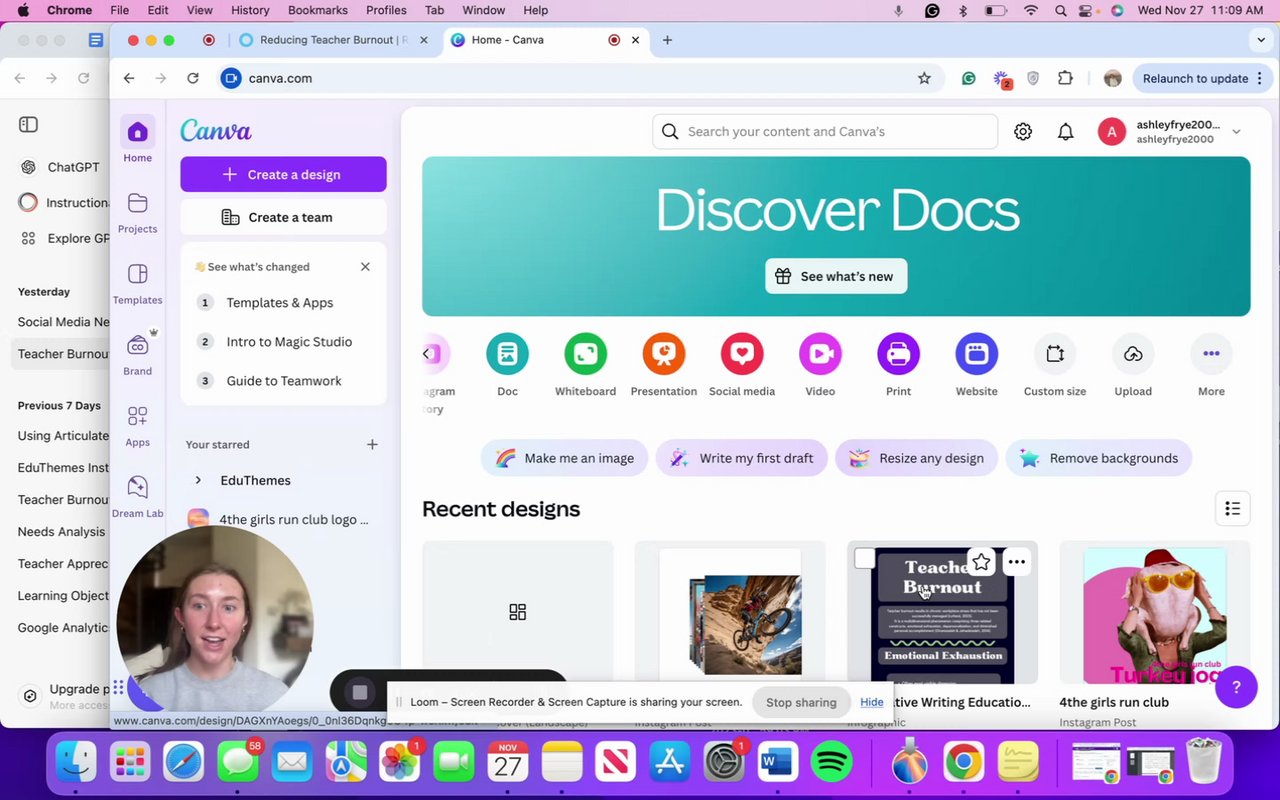The width and height of the screenshot is (1280, 800).
Task: Open Dream Lab in the Canva sidebar
Action: click(138, 496)
